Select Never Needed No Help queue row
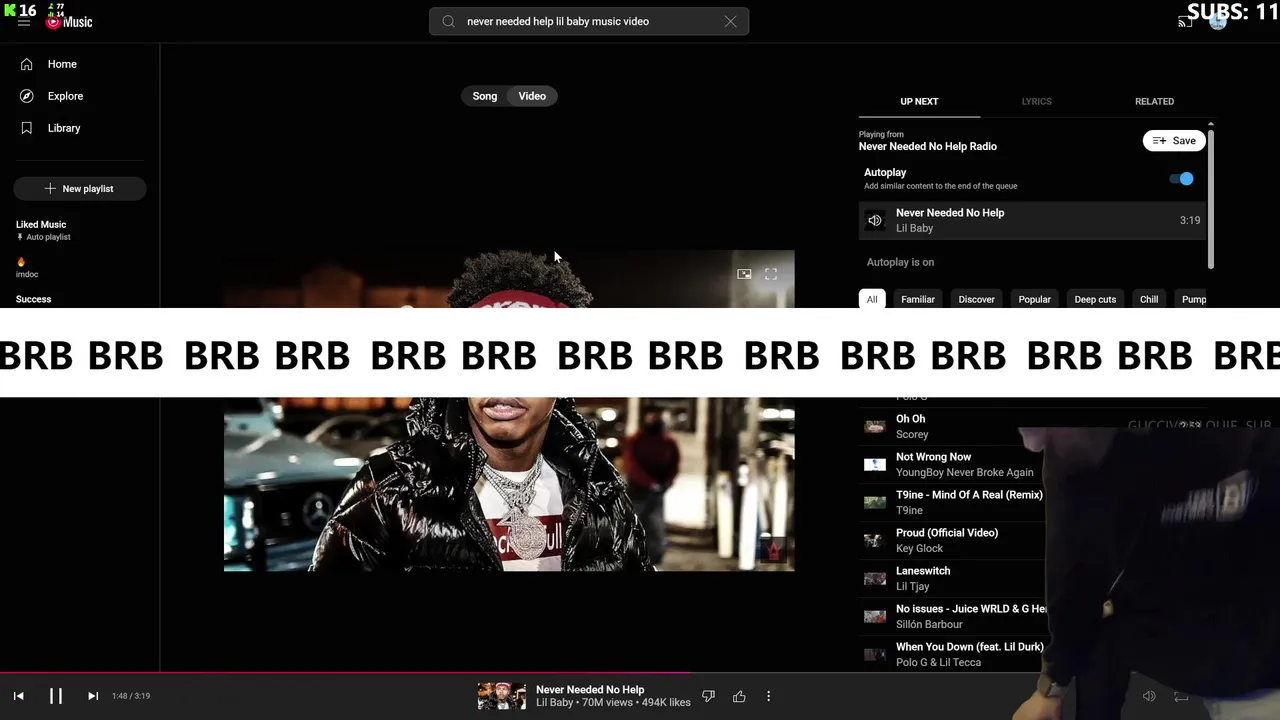 click(x=1033, y=220)
